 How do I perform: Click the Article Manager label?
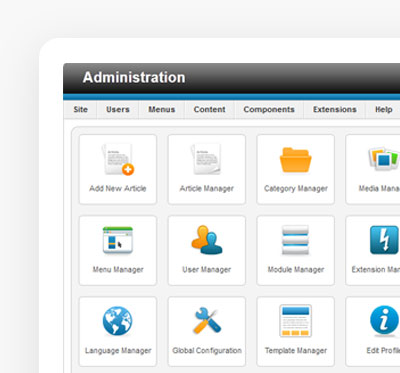pos(207,189)
